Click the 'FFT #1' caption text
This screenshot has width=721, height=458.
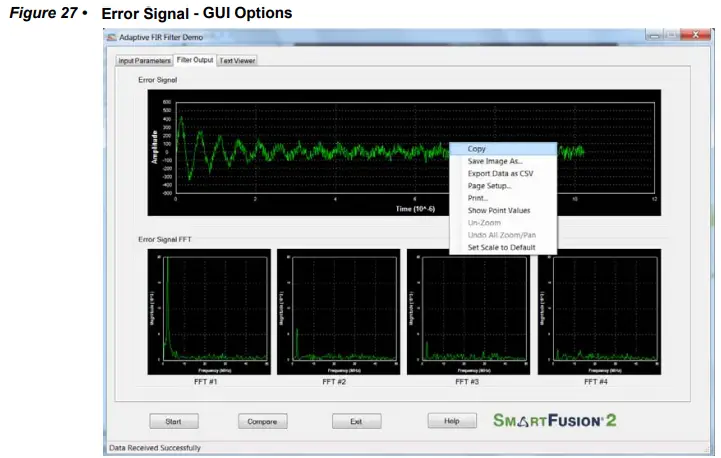[x=206, y=382]
